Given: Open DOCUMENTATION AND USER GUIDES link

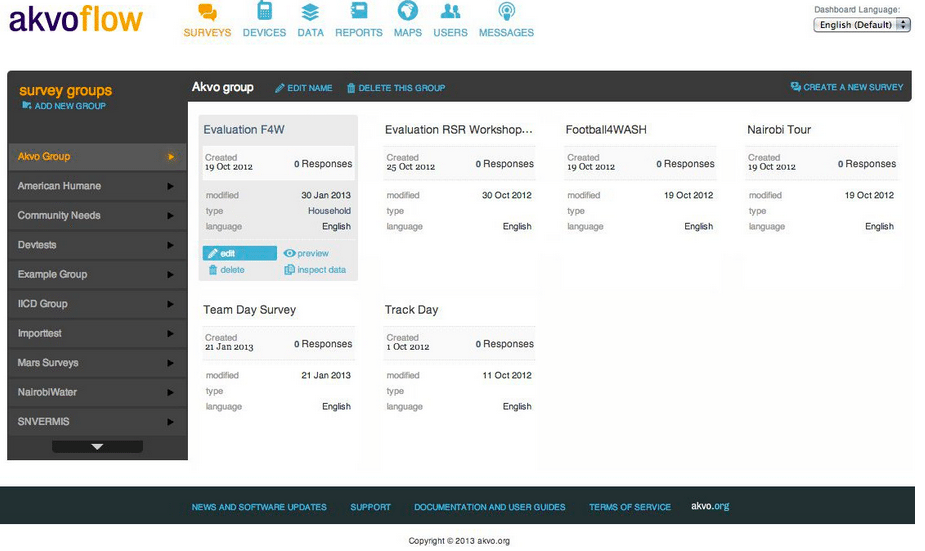Looking at the screenshot, I should 490,507.
